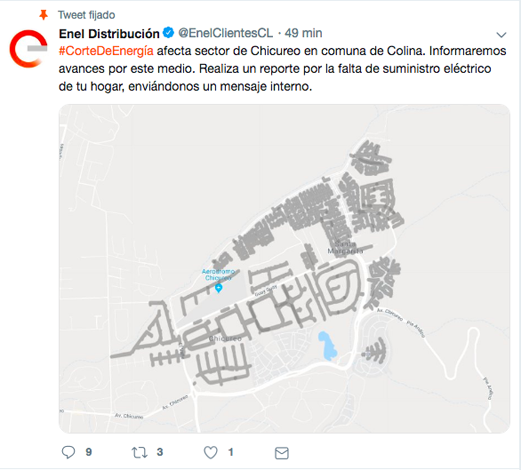521x470 pixels.
Task: Click the reply count 9
Action: tap(88, 452)
